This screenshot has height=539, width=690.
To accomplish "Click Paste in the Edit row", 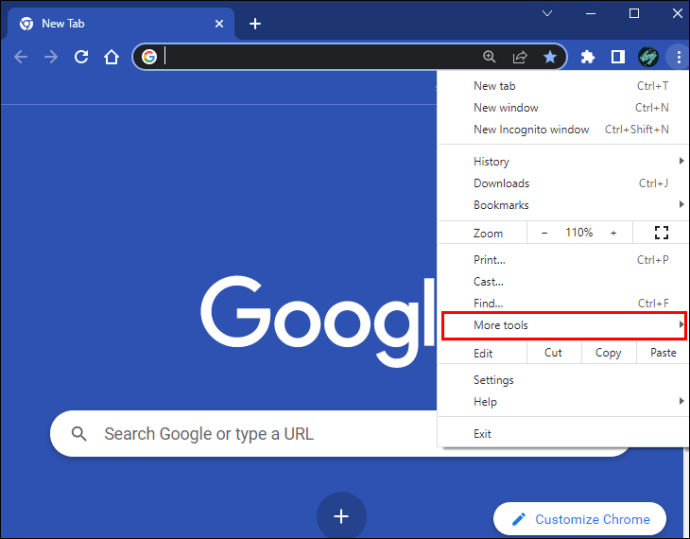I will pyautogui.click(x=663, y=353).
